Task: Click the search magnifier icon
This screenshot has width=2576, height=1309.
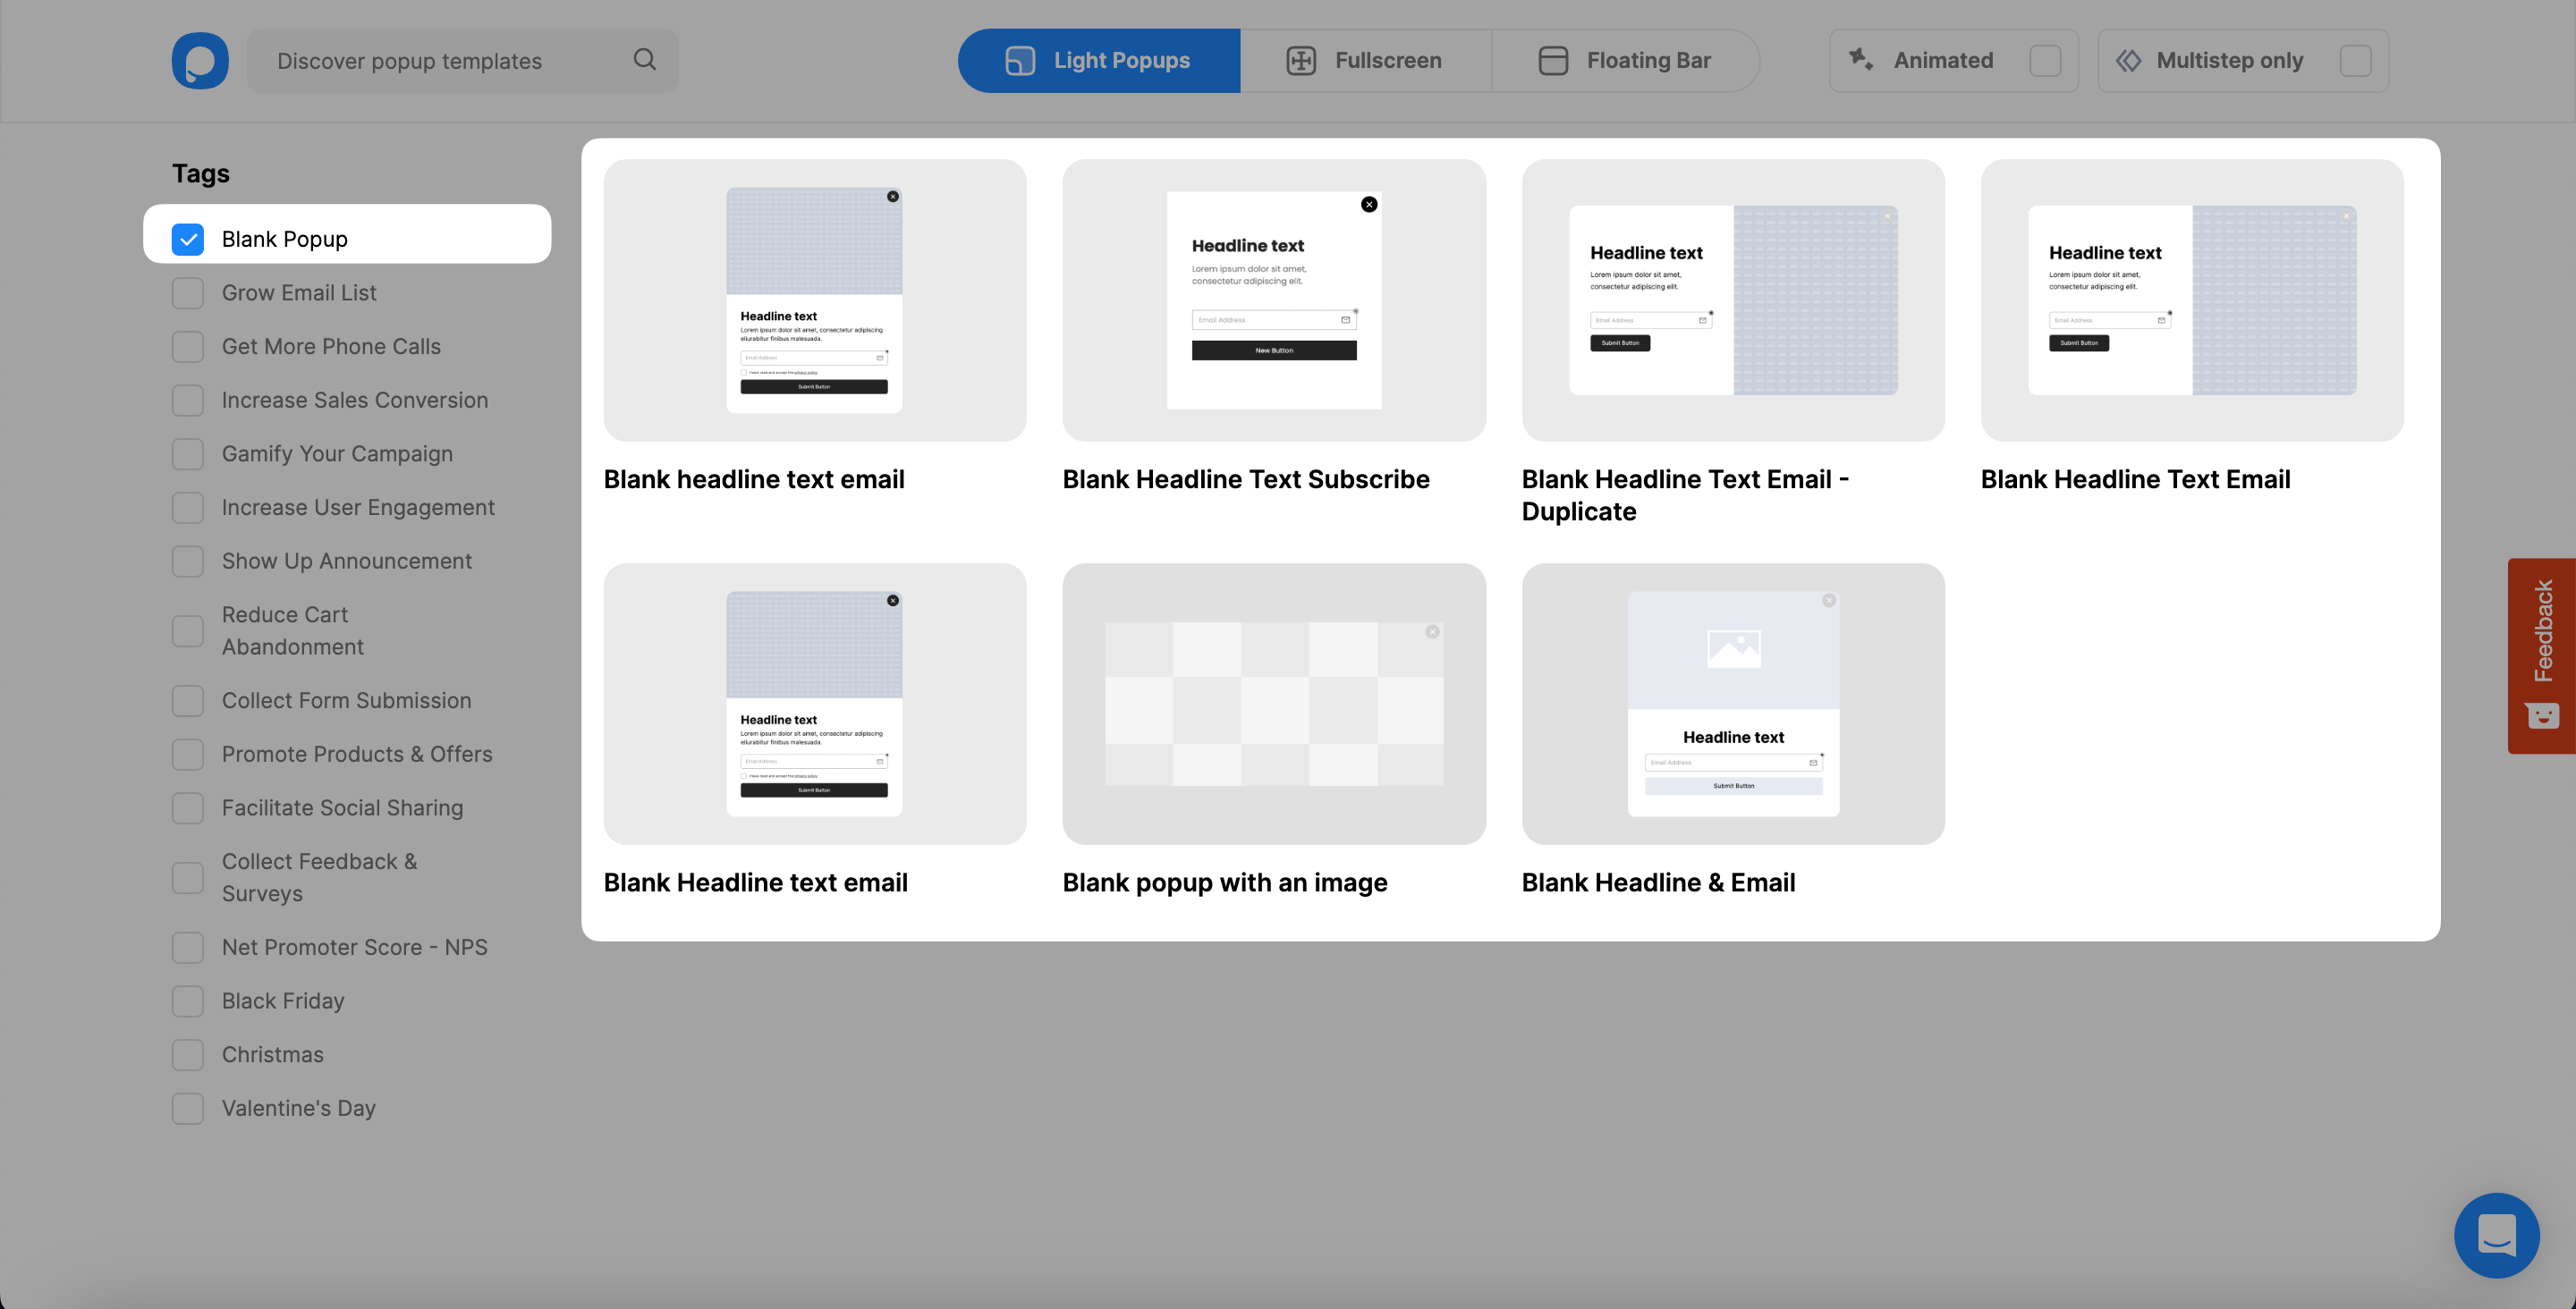Action: click(x=645, y=60)
